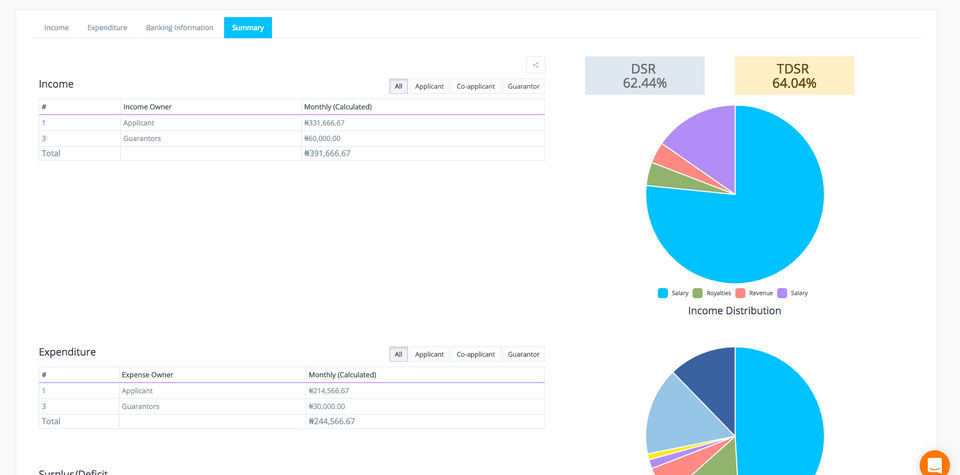Select the Summary tab
The image size is (960, 475).
pyautogui.click(x=248, y=28)
